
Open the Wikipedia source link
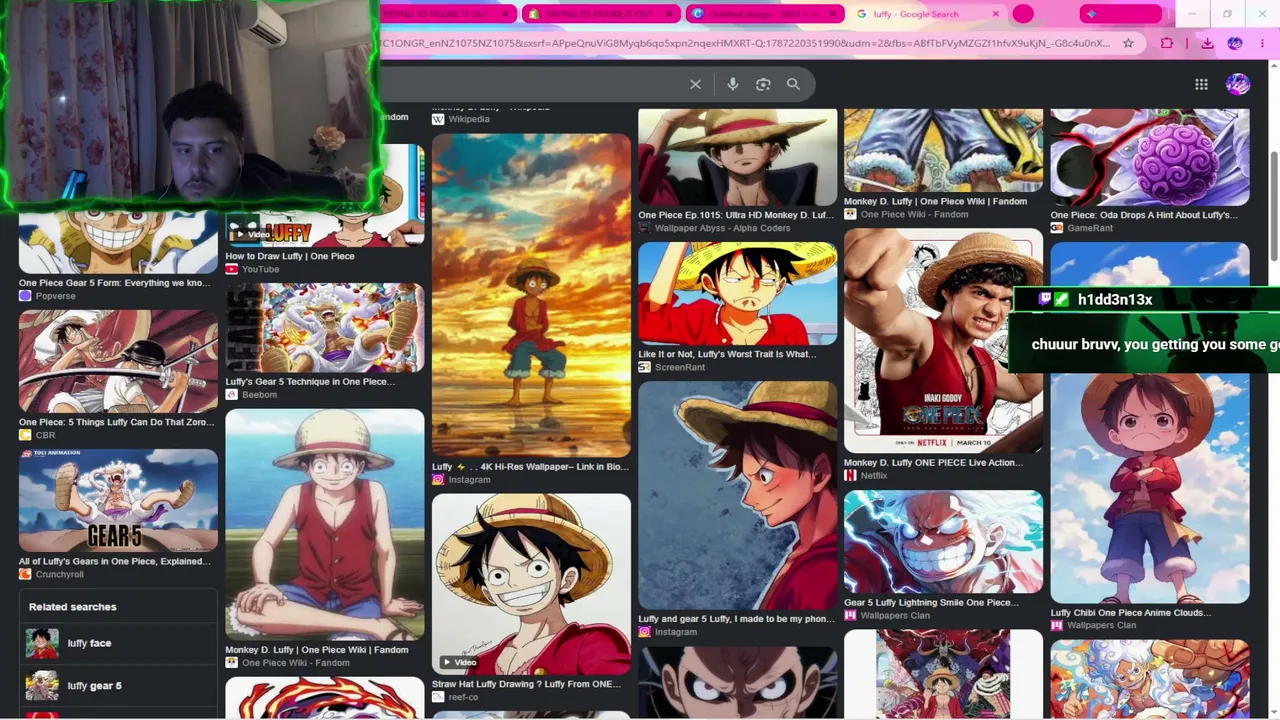click(x=461, y=119)
